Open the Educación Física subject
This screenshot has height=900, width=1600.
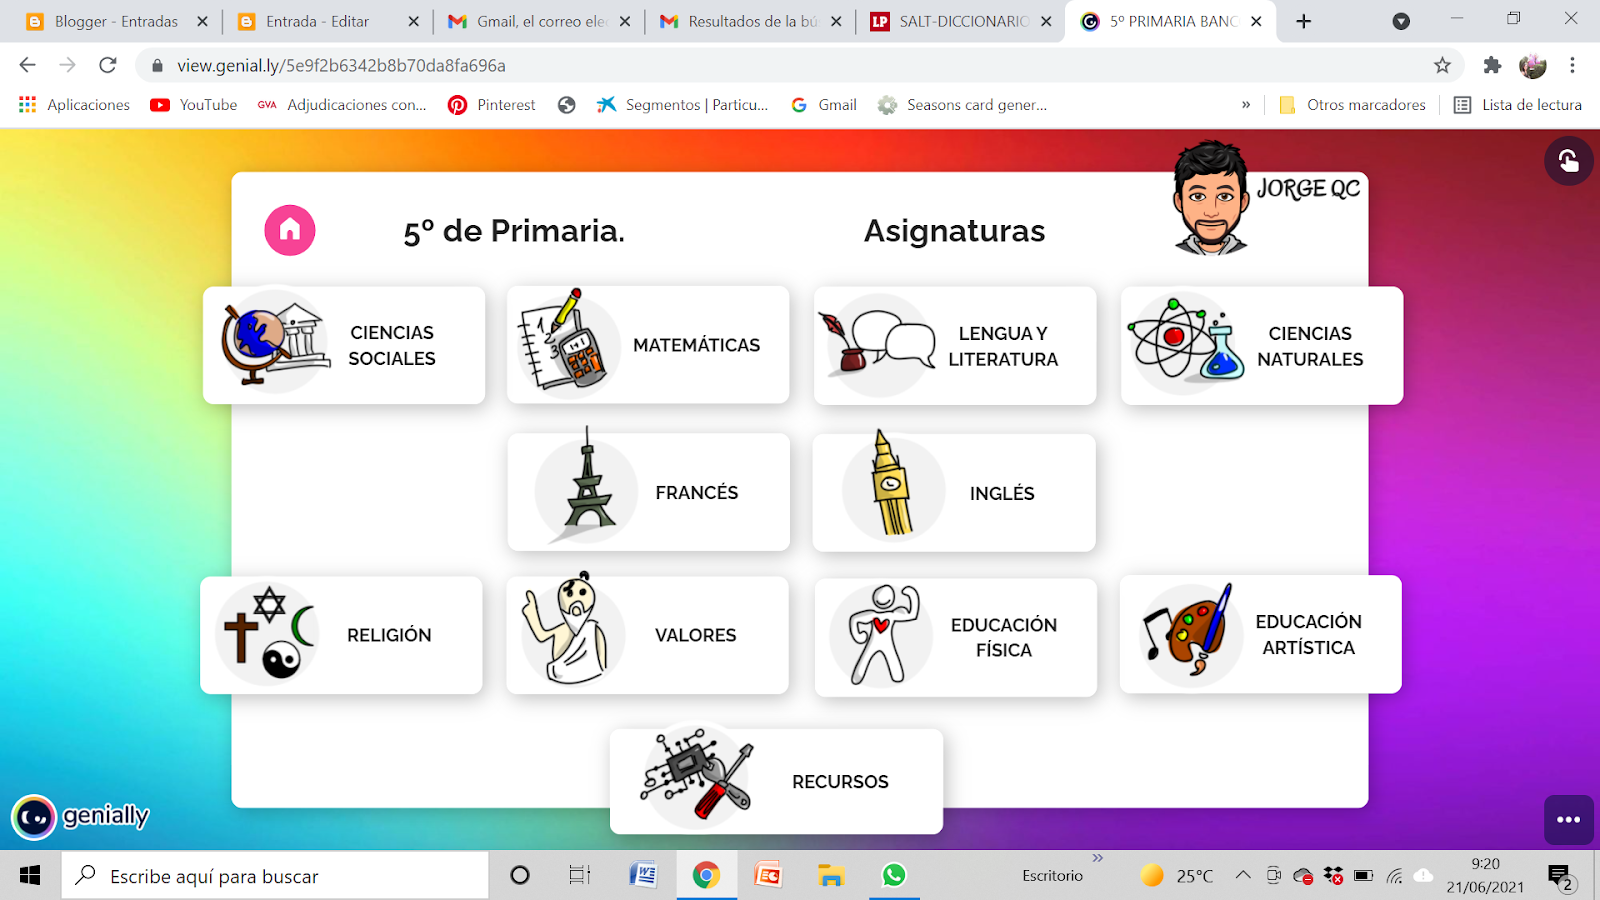[956, 637]
